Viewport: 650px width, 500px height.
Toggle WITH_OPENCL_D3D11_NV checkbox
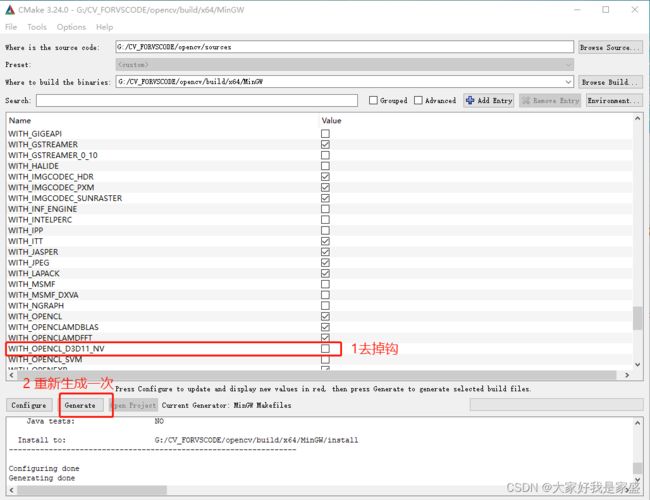pyautogui.click(x=325, y=349)
